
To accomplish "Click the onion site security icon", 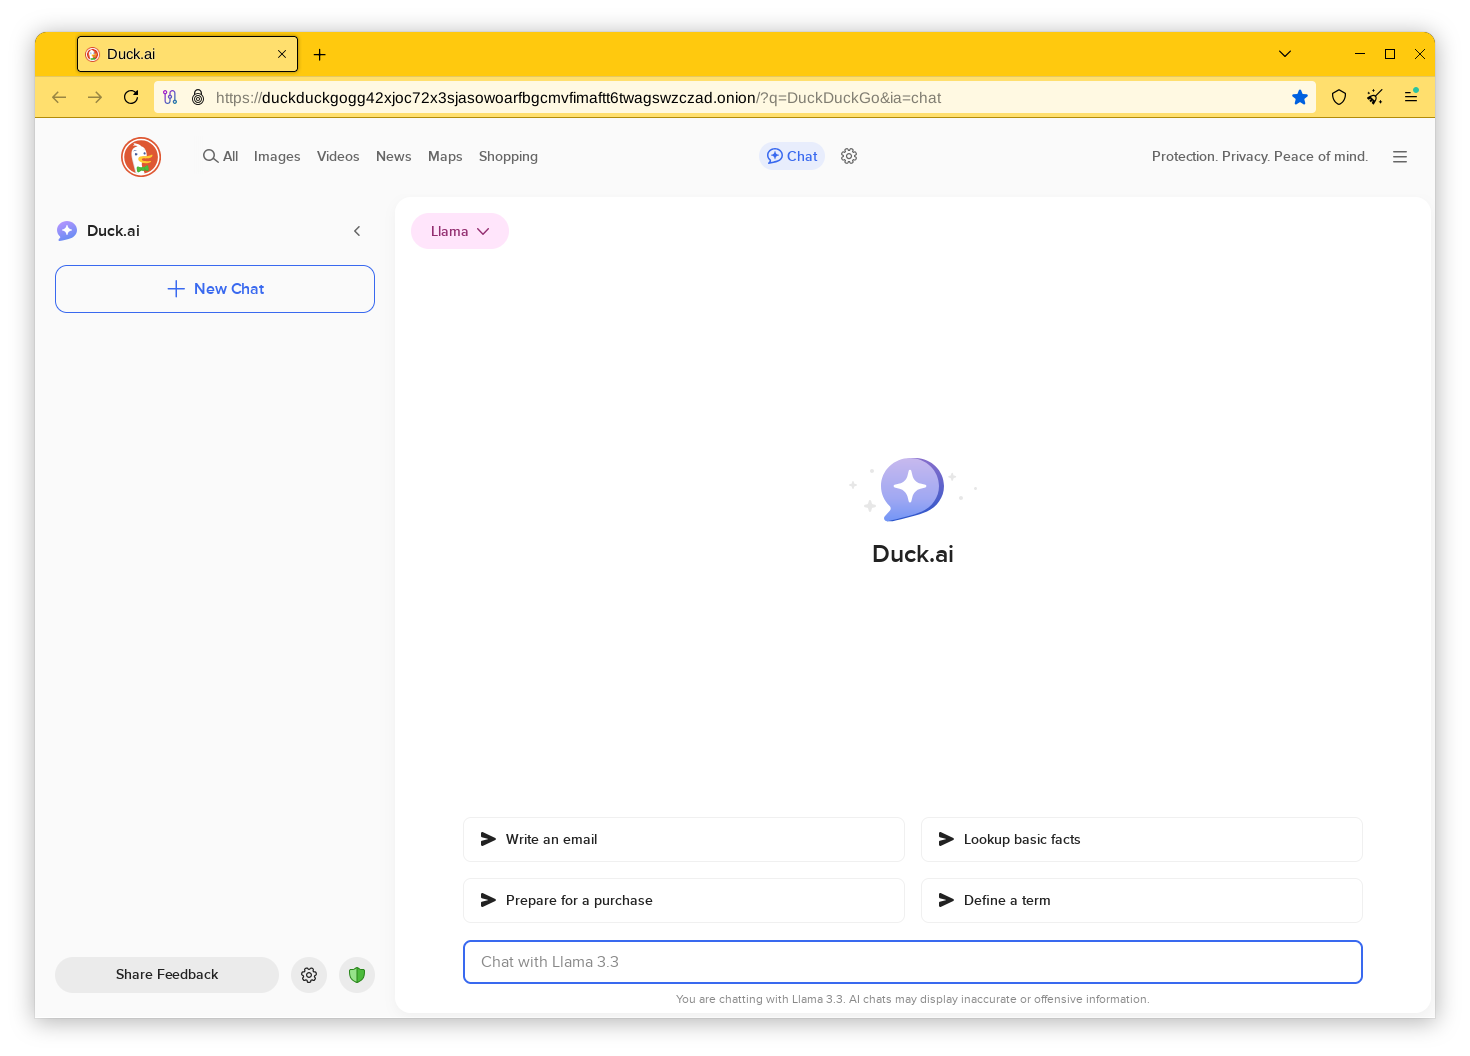I will (x=198, y=97).
